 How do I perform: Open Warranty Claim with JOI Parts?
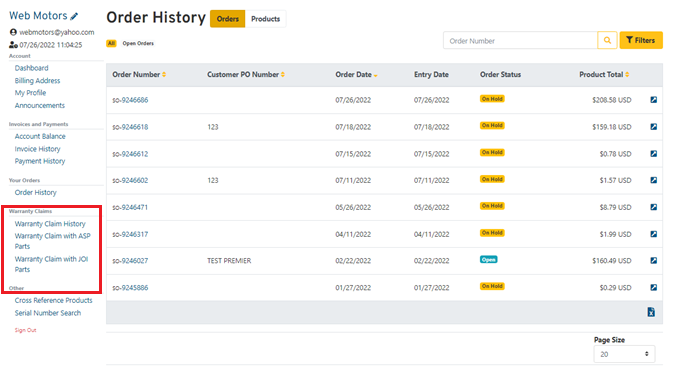click(x=51, y=264)
